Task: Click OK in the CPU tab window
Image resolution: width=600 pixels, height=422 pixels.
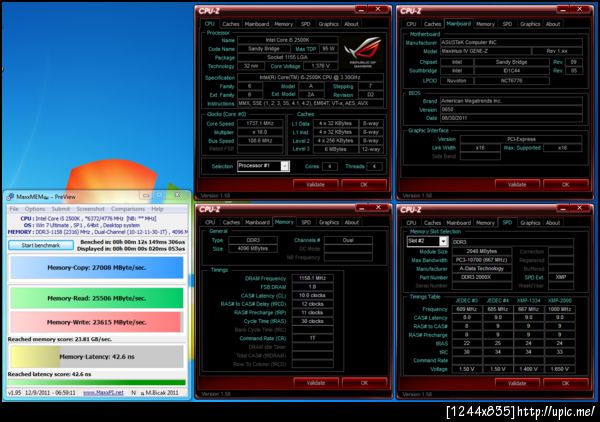Action: pos(364,184)
